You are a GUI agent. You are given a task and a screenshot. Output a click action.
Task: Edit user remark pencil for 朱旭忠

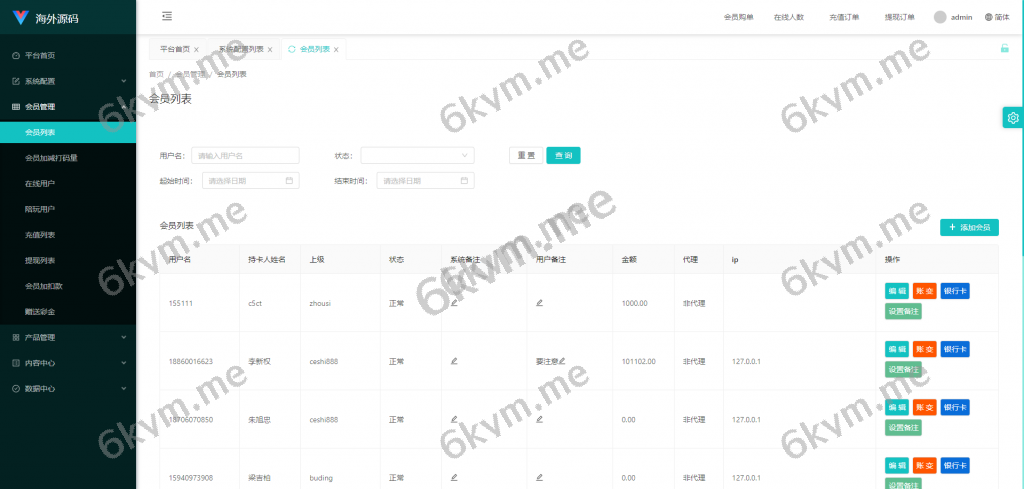[539, 419]
